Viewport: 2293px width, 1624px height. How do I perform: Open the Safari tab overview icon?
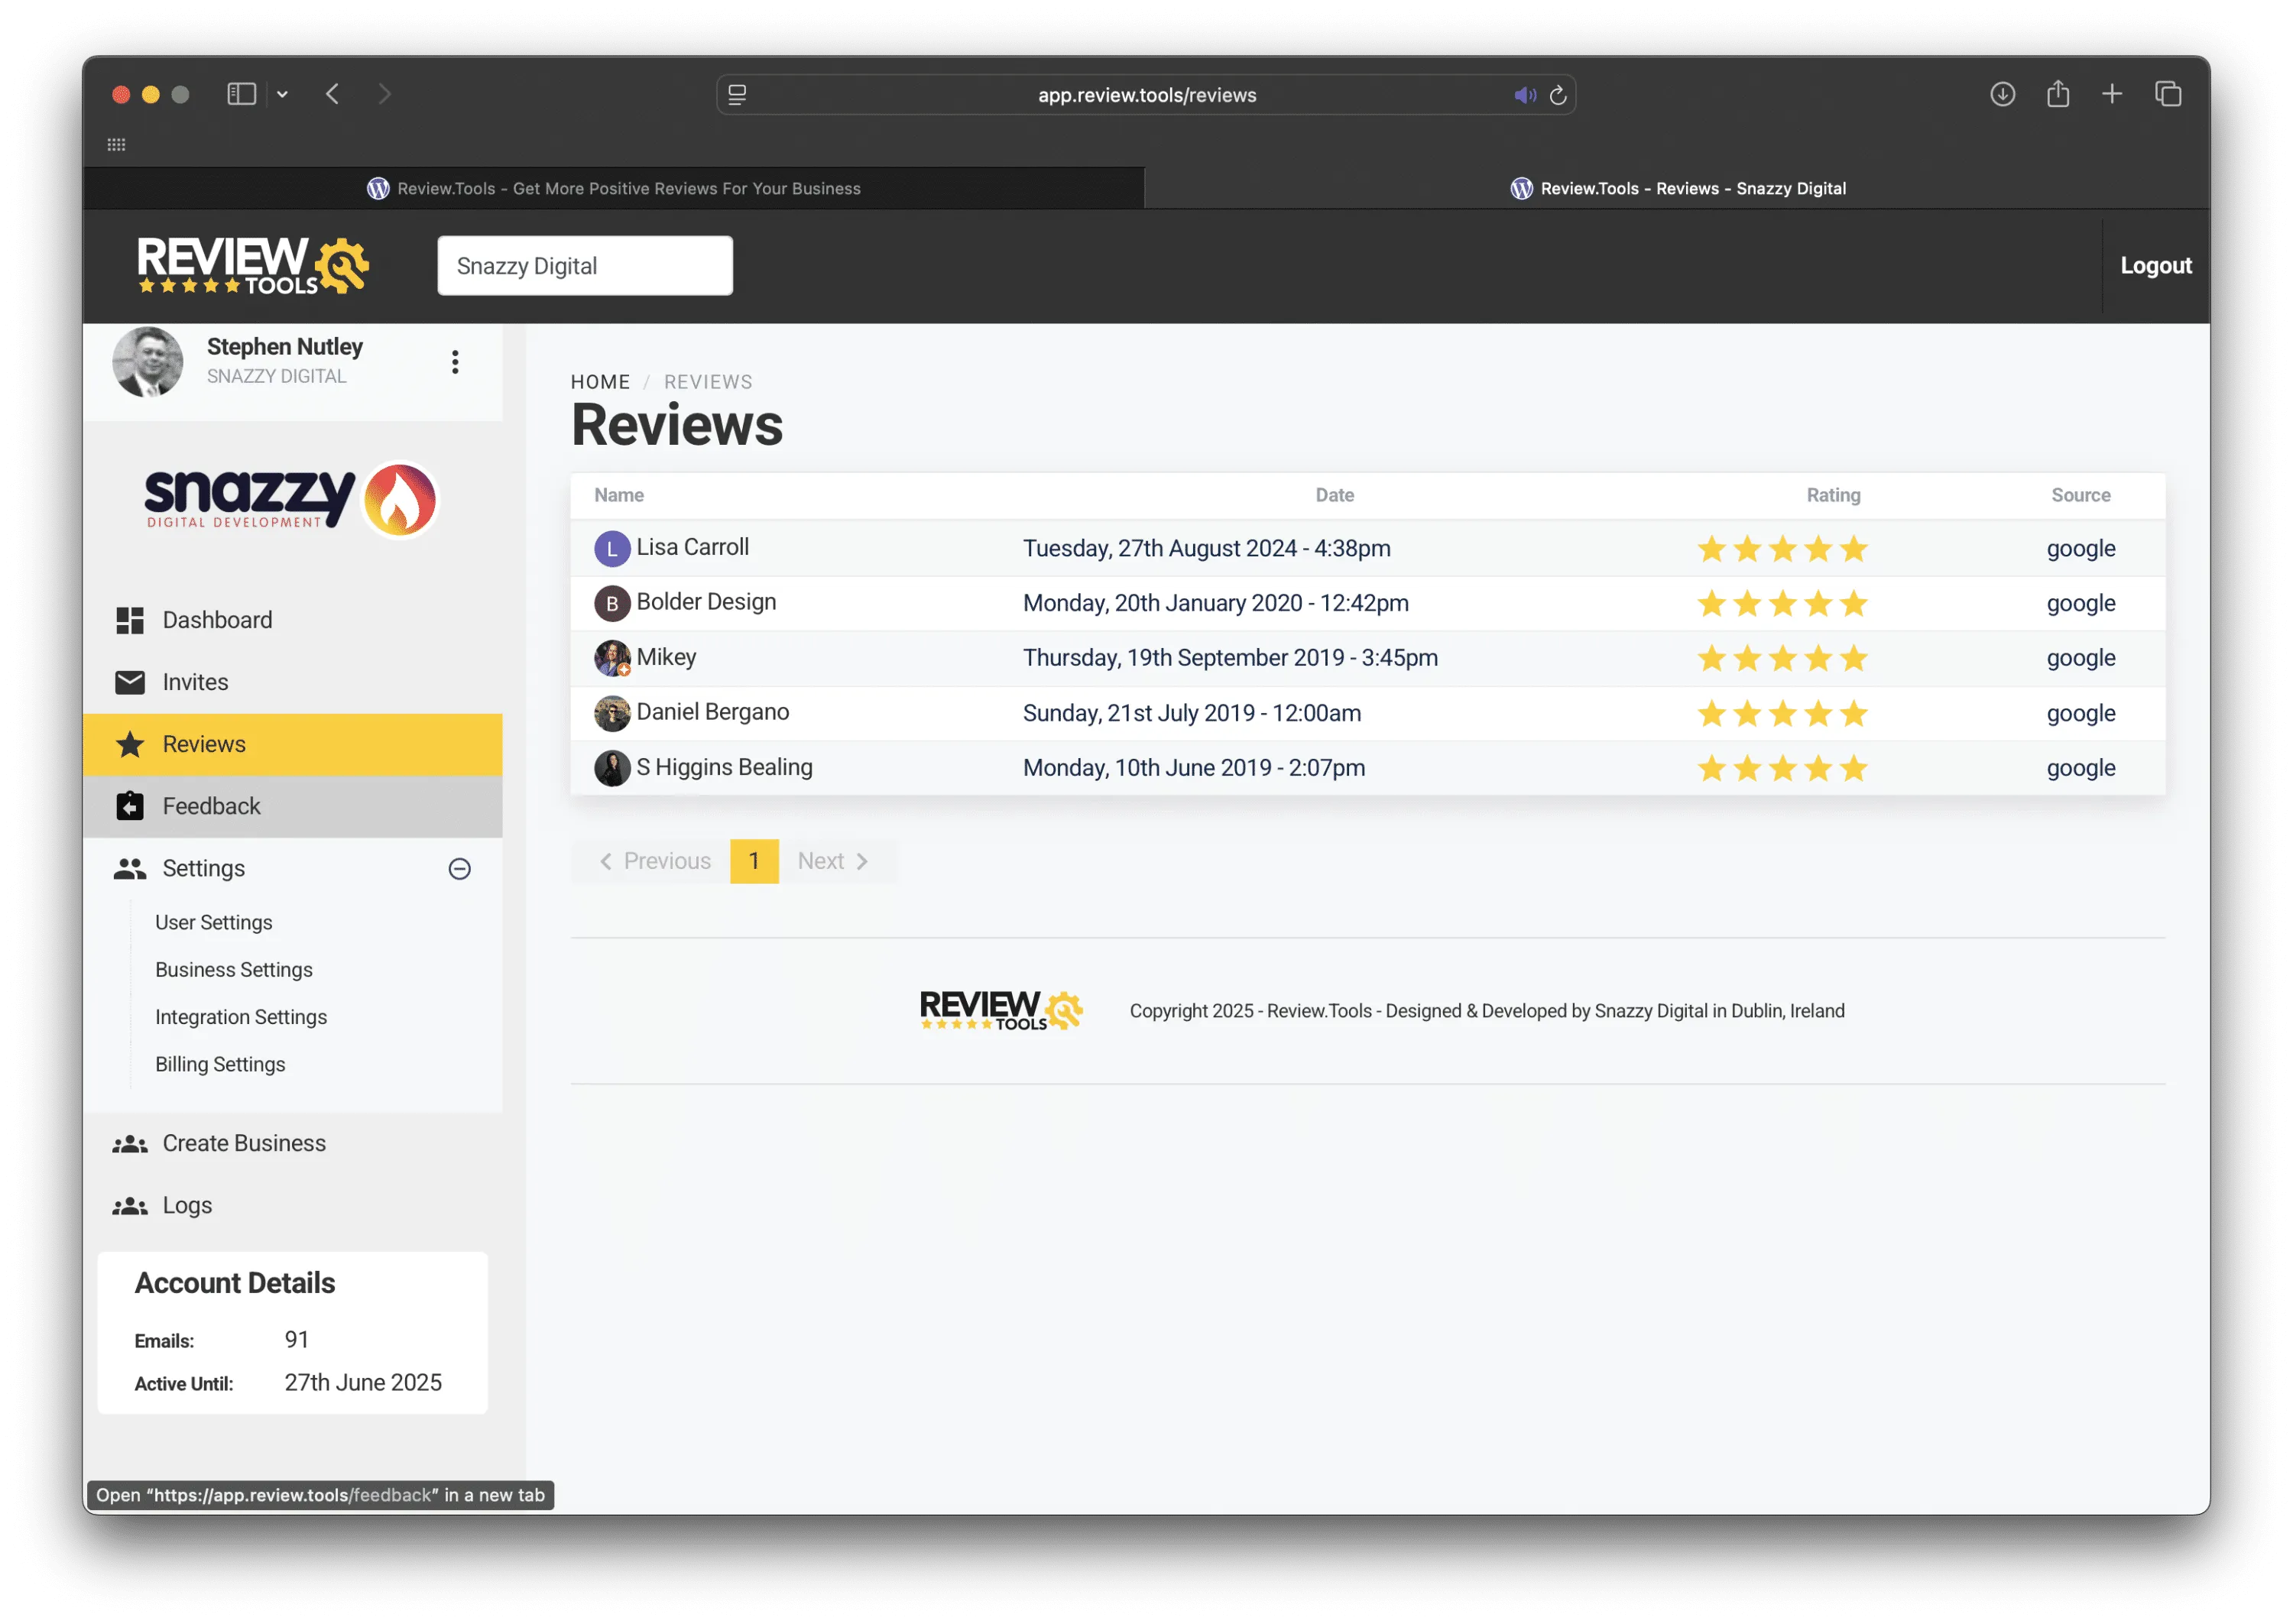click(2167, 95)
